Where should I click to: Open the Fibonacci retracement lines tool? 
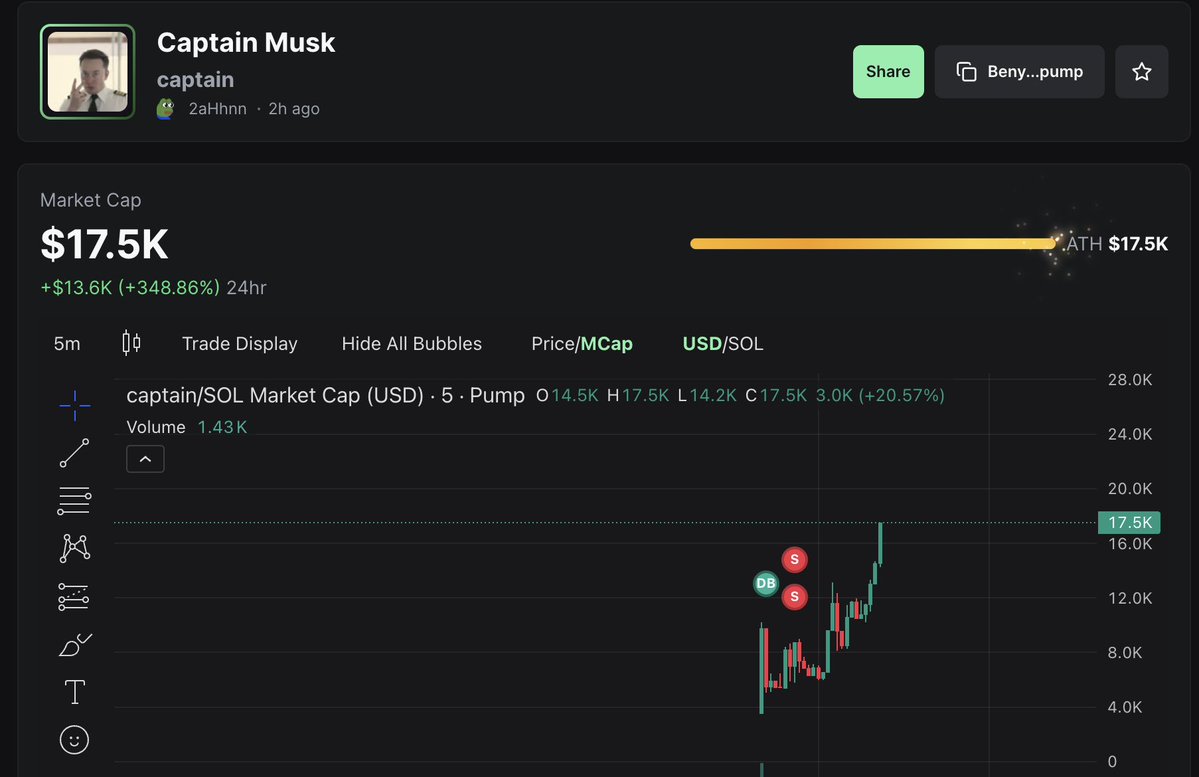click(74, 501)
